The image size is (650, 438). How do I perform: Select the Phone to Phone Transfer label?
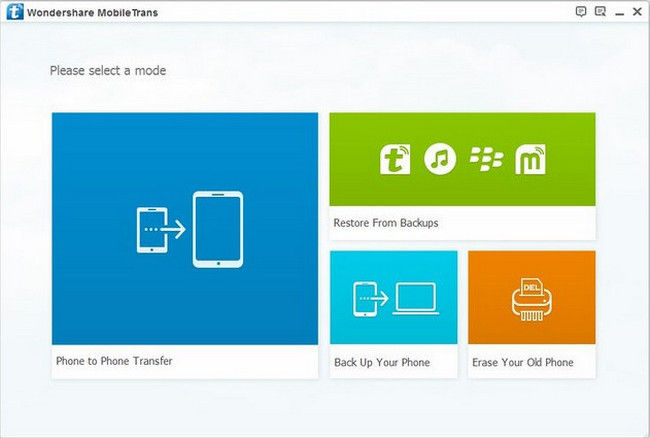point(114,361)
